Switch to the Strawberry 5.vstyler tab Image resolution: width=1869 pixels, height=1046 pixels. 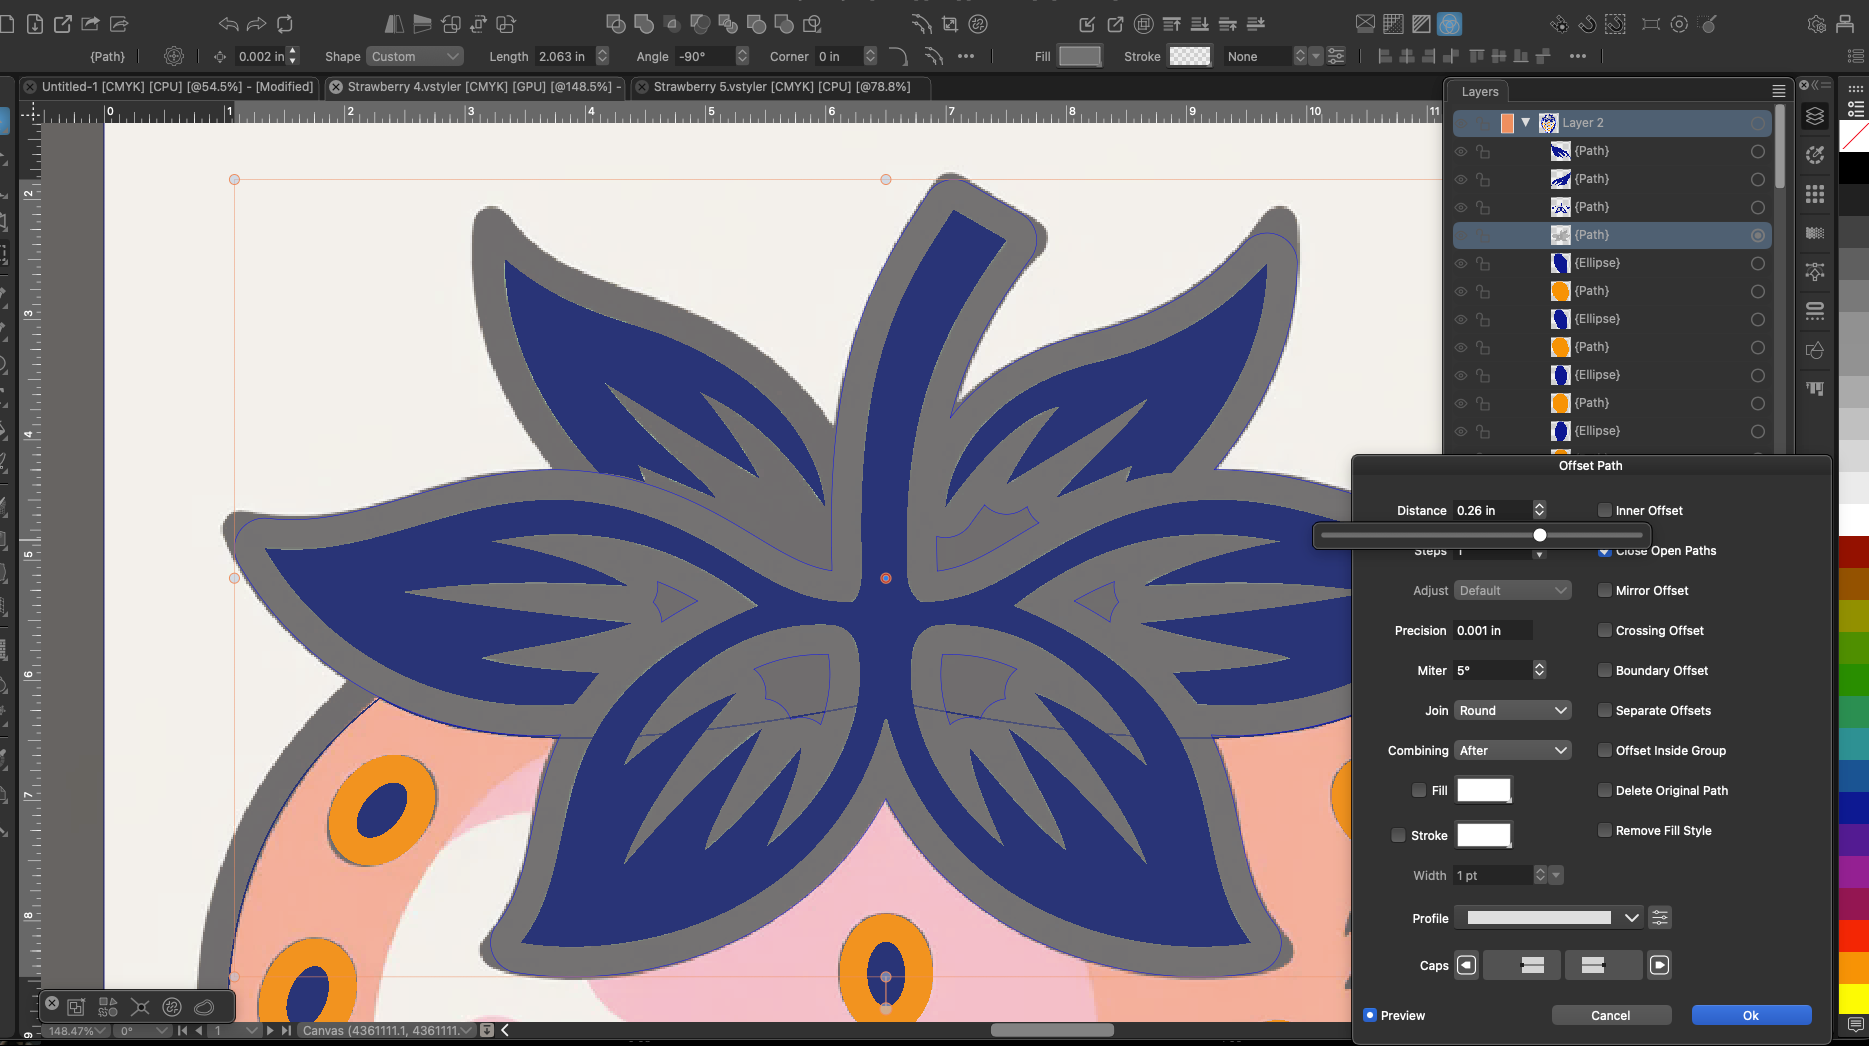(x=781, y=87)
